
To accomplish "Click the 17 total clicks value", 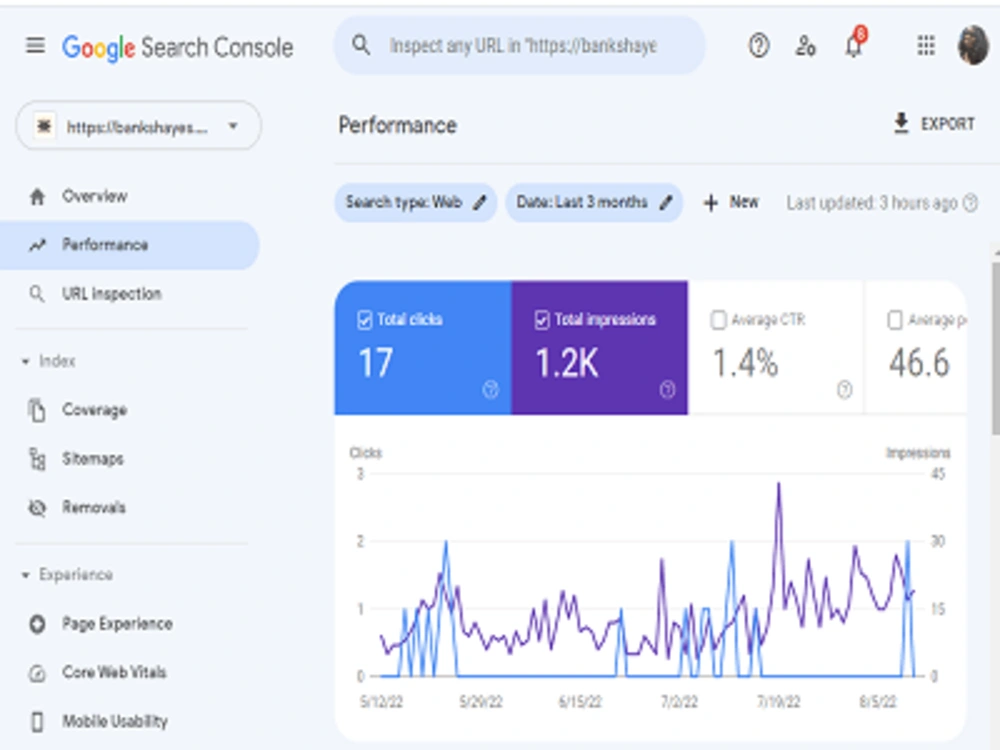I will pyautogui.click(x=375, y=364).
